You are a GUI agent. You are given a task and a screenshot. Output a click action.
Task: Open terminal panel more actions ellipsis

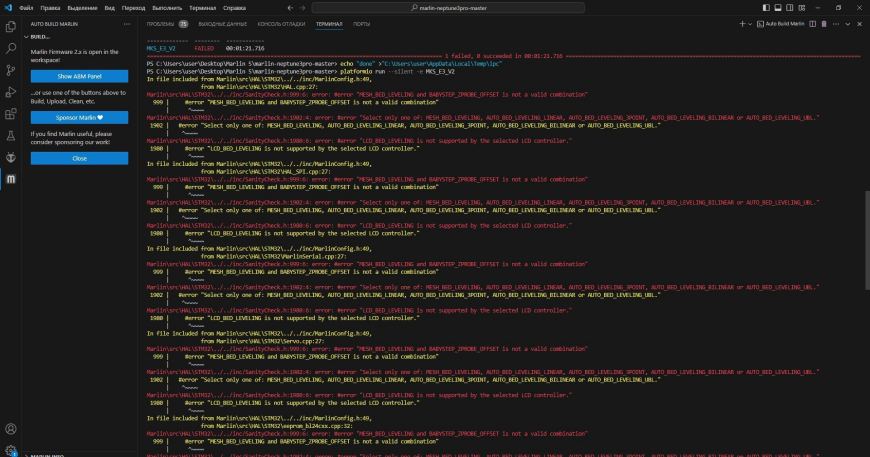point(836,24)
